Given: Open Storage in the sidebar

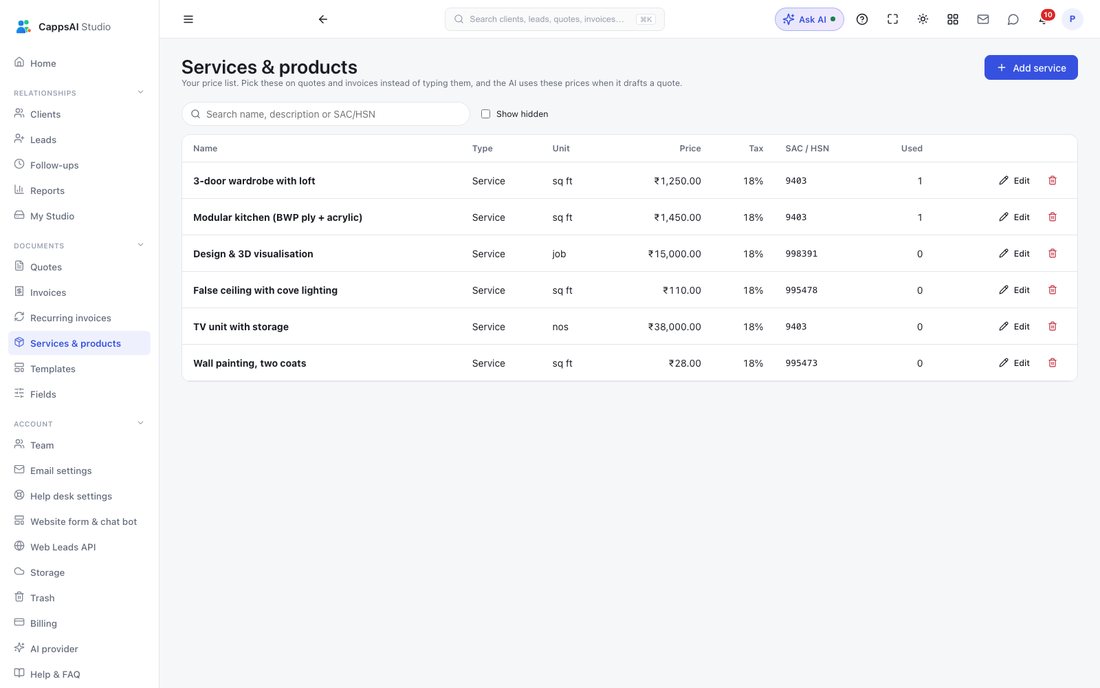Looking at the screenshot, I should click(x=79, y=572).
